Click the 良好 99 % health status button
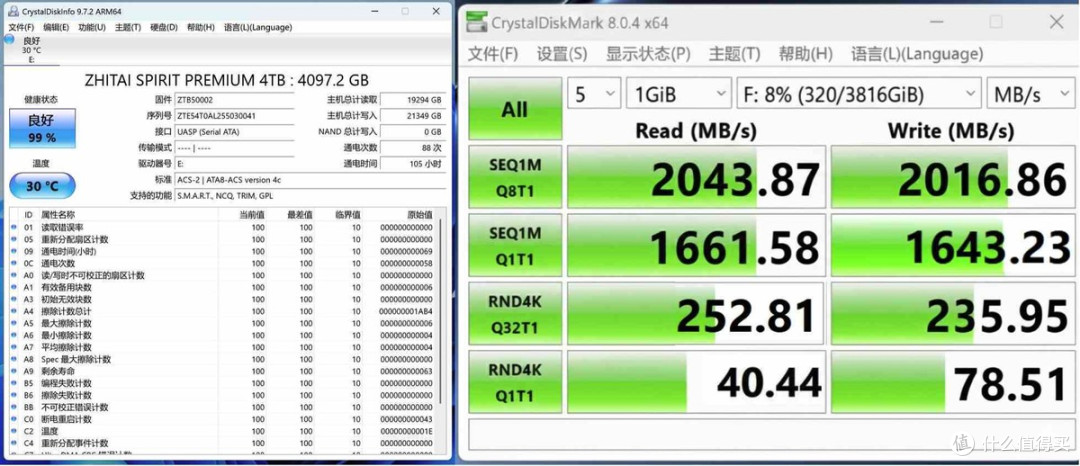 coord(42,128)
